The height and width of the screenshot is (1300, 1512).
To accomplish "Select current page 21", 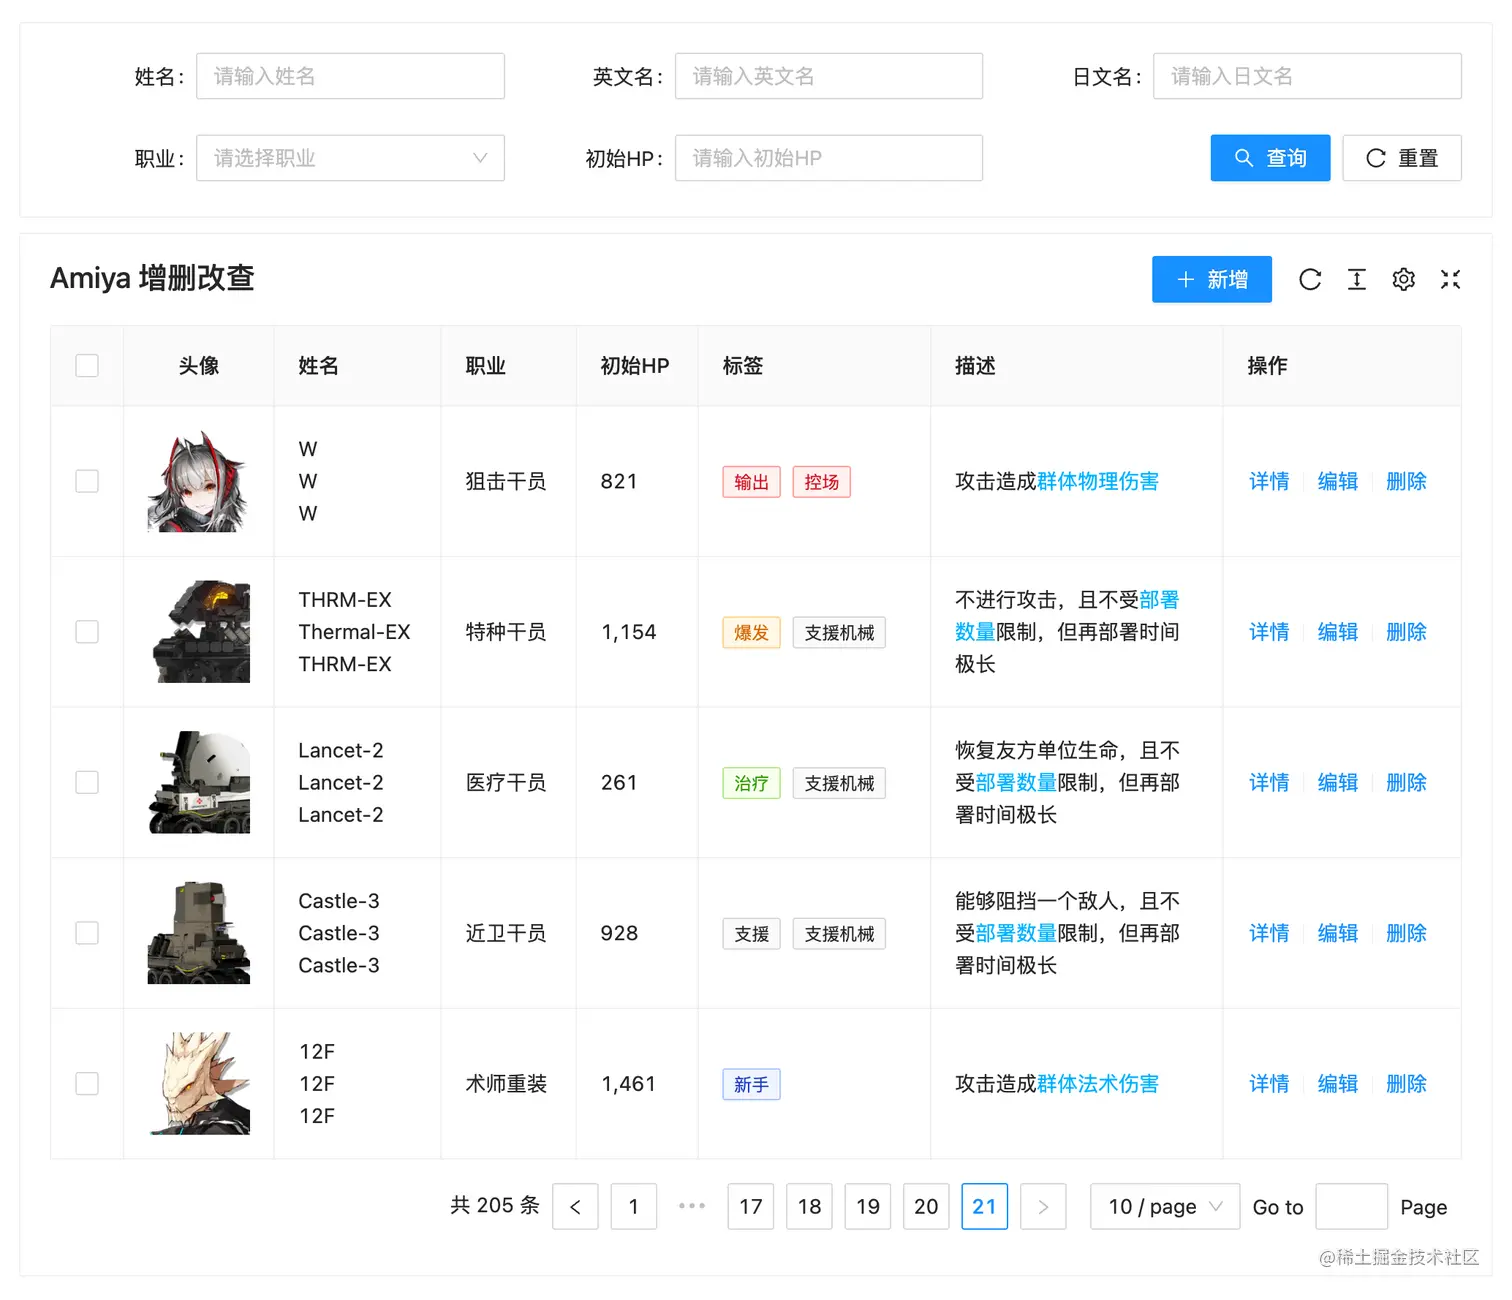I will pos(985,1207).
